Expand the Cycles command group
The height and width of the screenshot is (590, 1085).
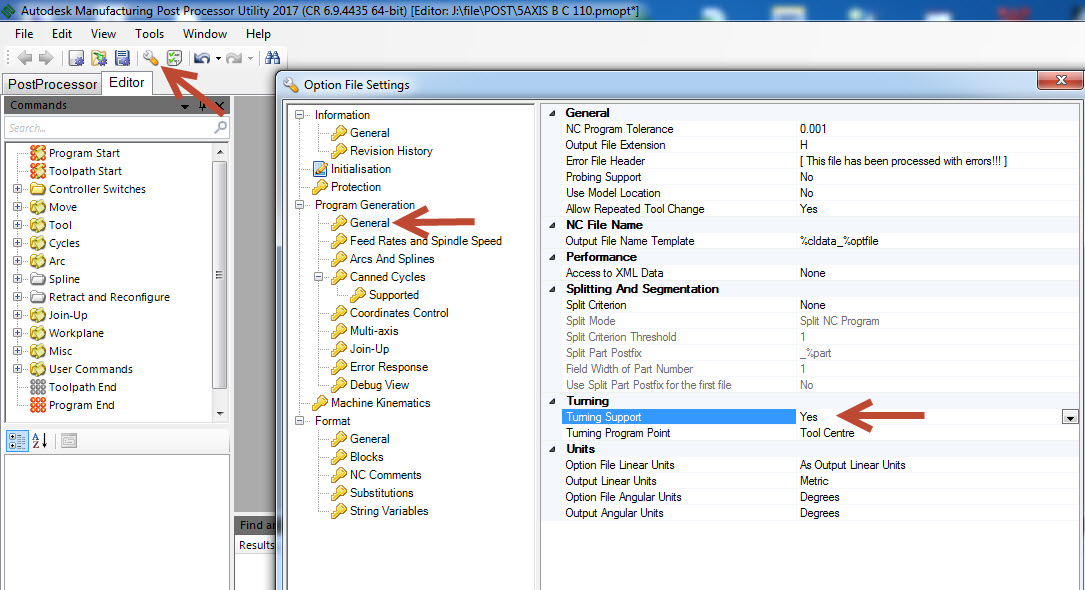[x=17, y=242]
